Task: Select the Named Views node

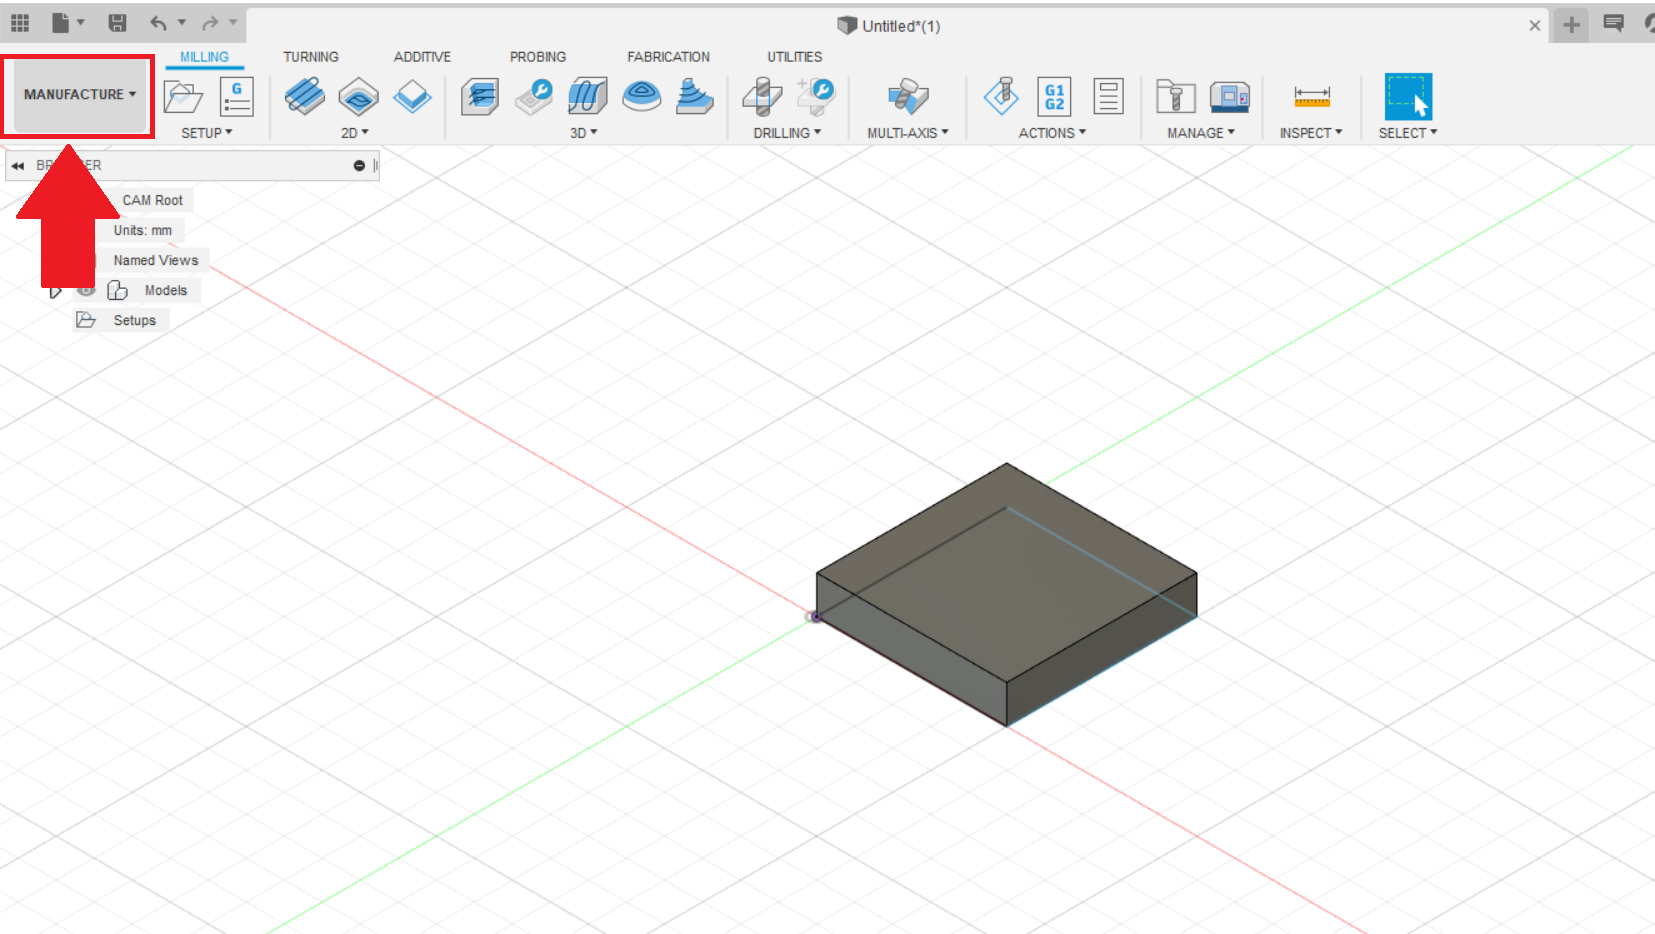Action: [156, 260]
